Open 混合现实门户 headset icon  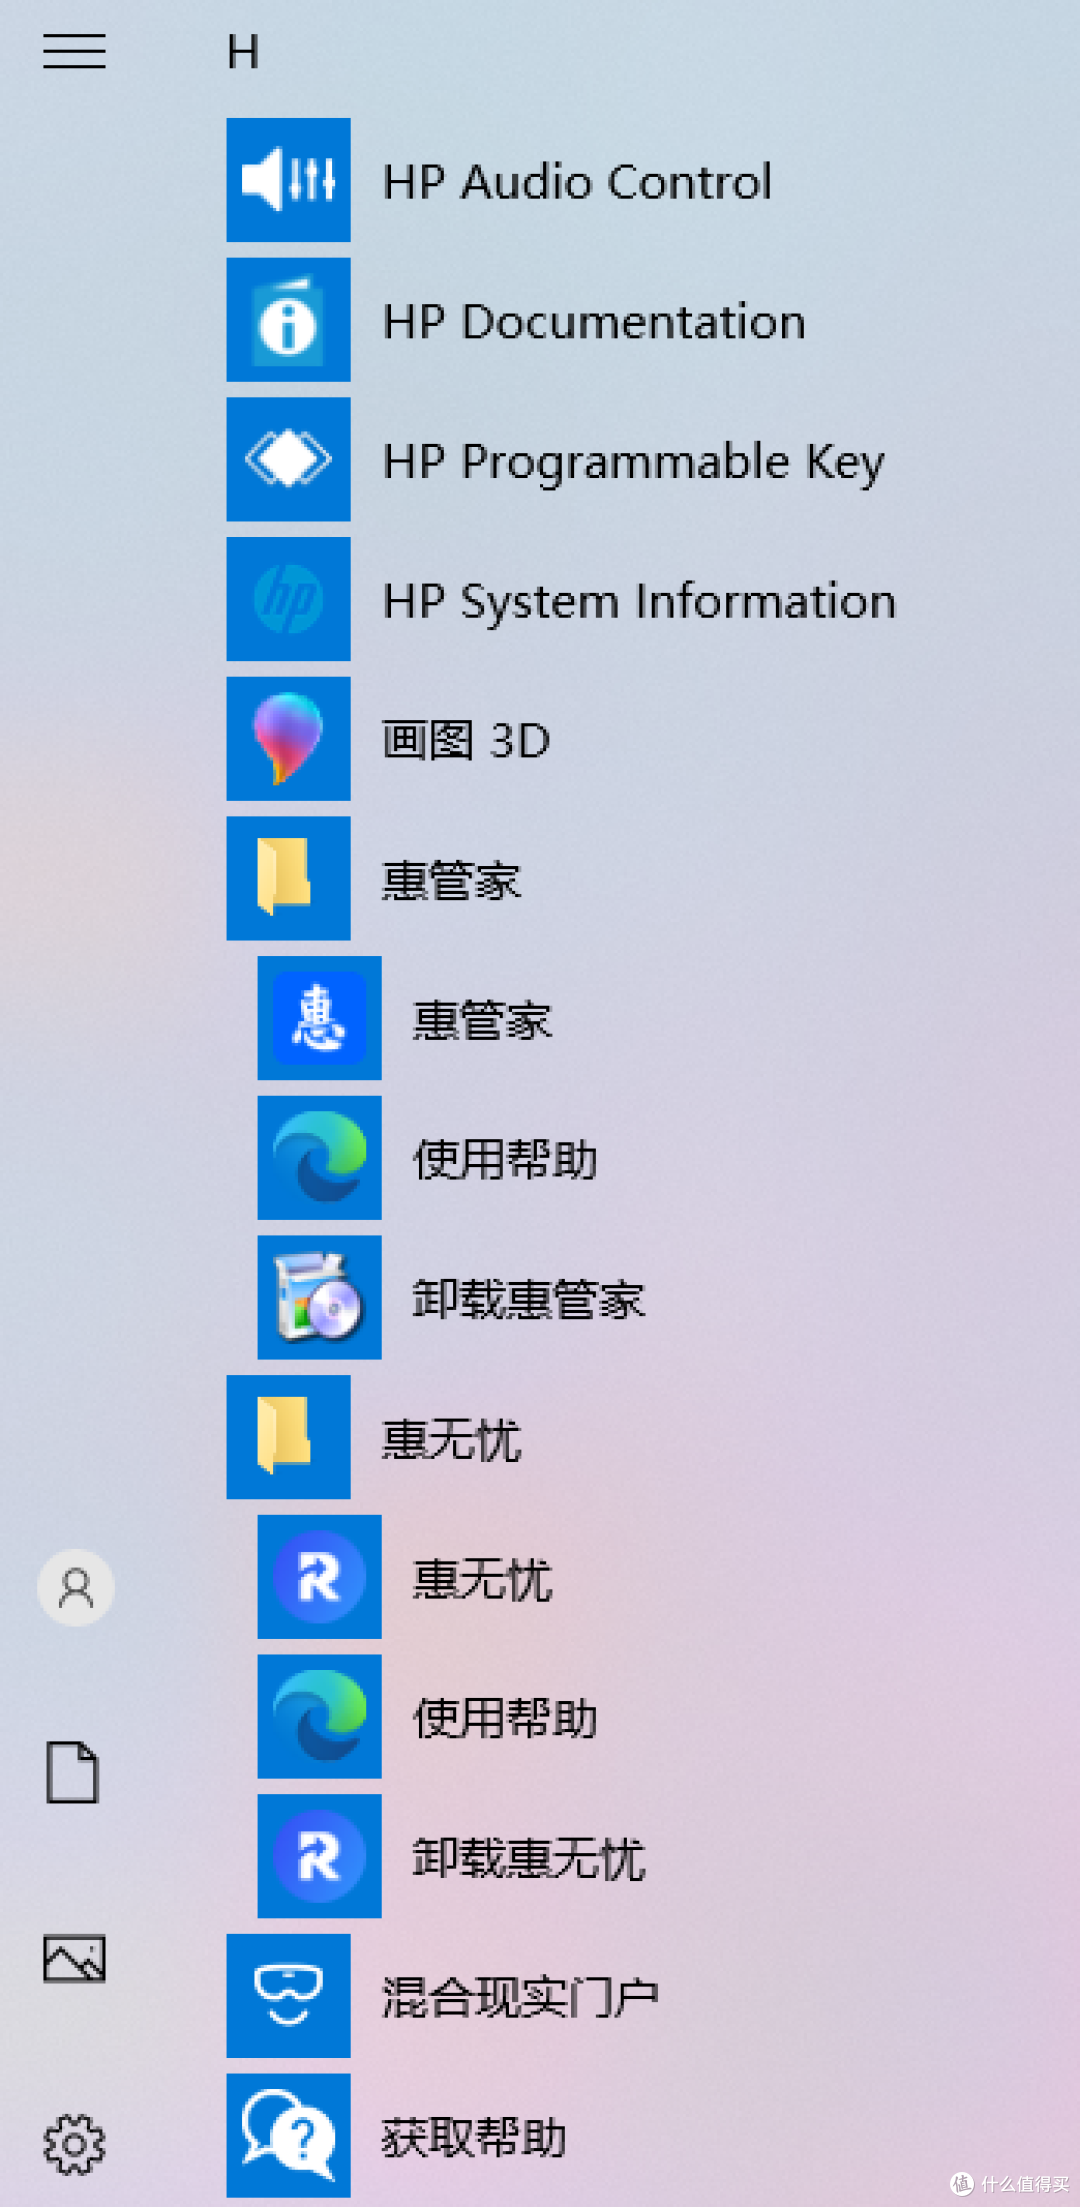click(x=288, y=1996)
